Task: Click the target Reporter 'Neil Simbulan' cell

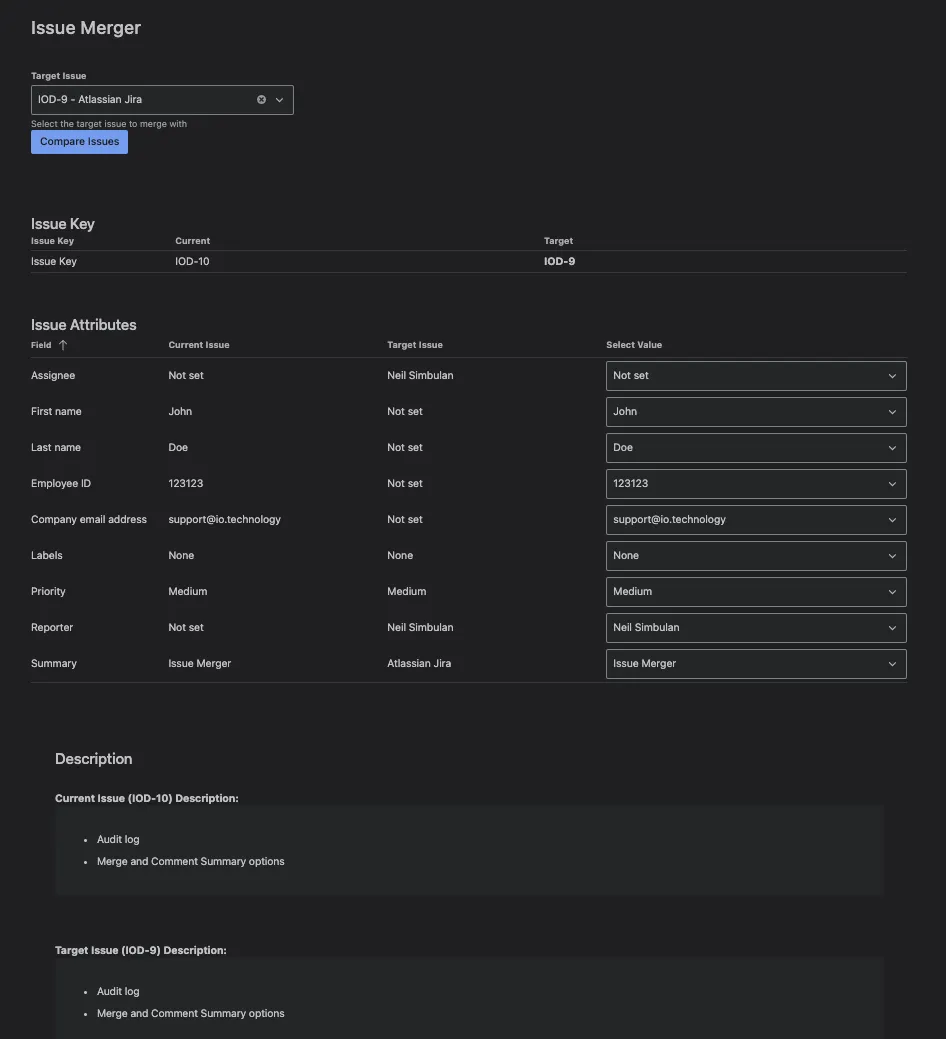Action: coord(420,628)
